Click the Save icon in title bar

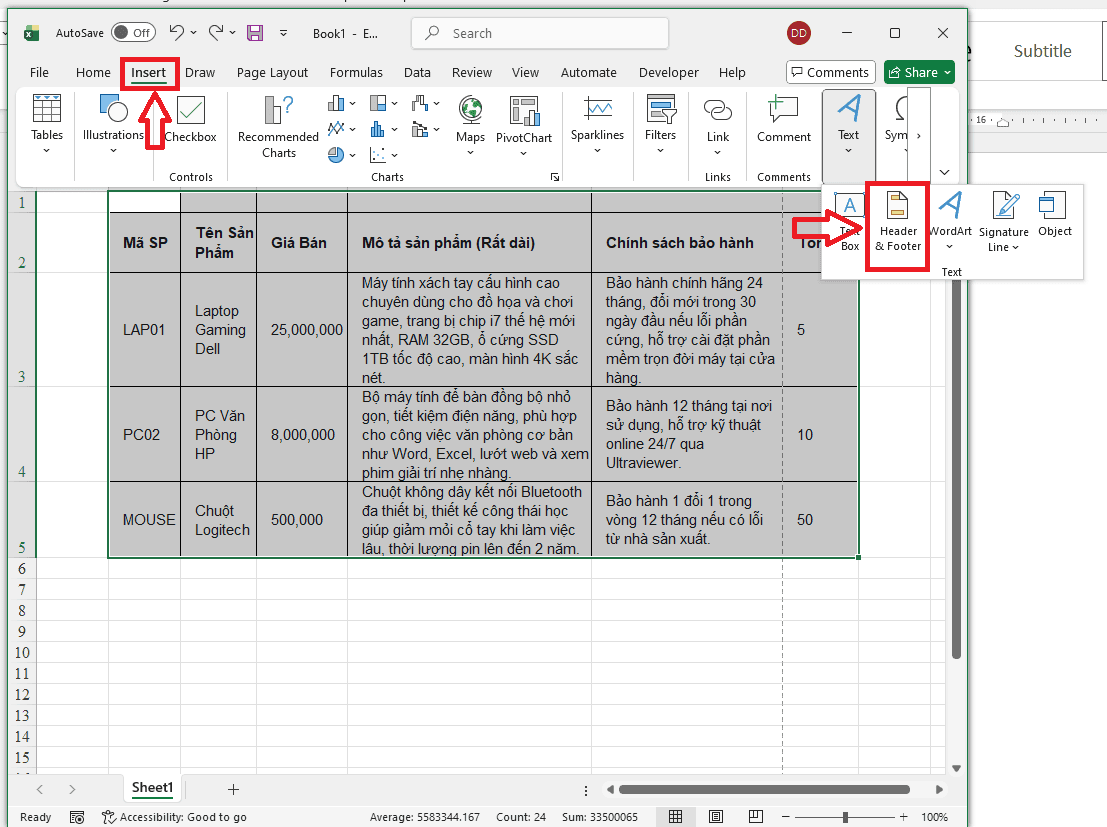pos(255,32)
